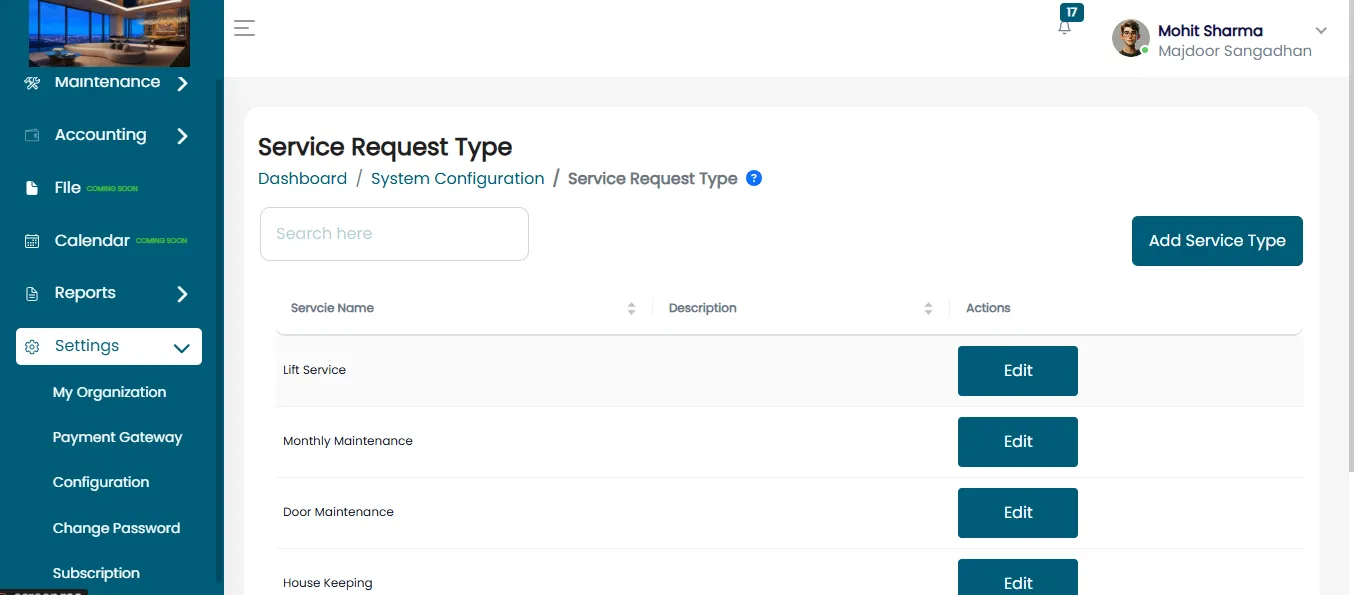Edit the Lift Service row
Screen dimensions: 1354x595
[1018, 371]
